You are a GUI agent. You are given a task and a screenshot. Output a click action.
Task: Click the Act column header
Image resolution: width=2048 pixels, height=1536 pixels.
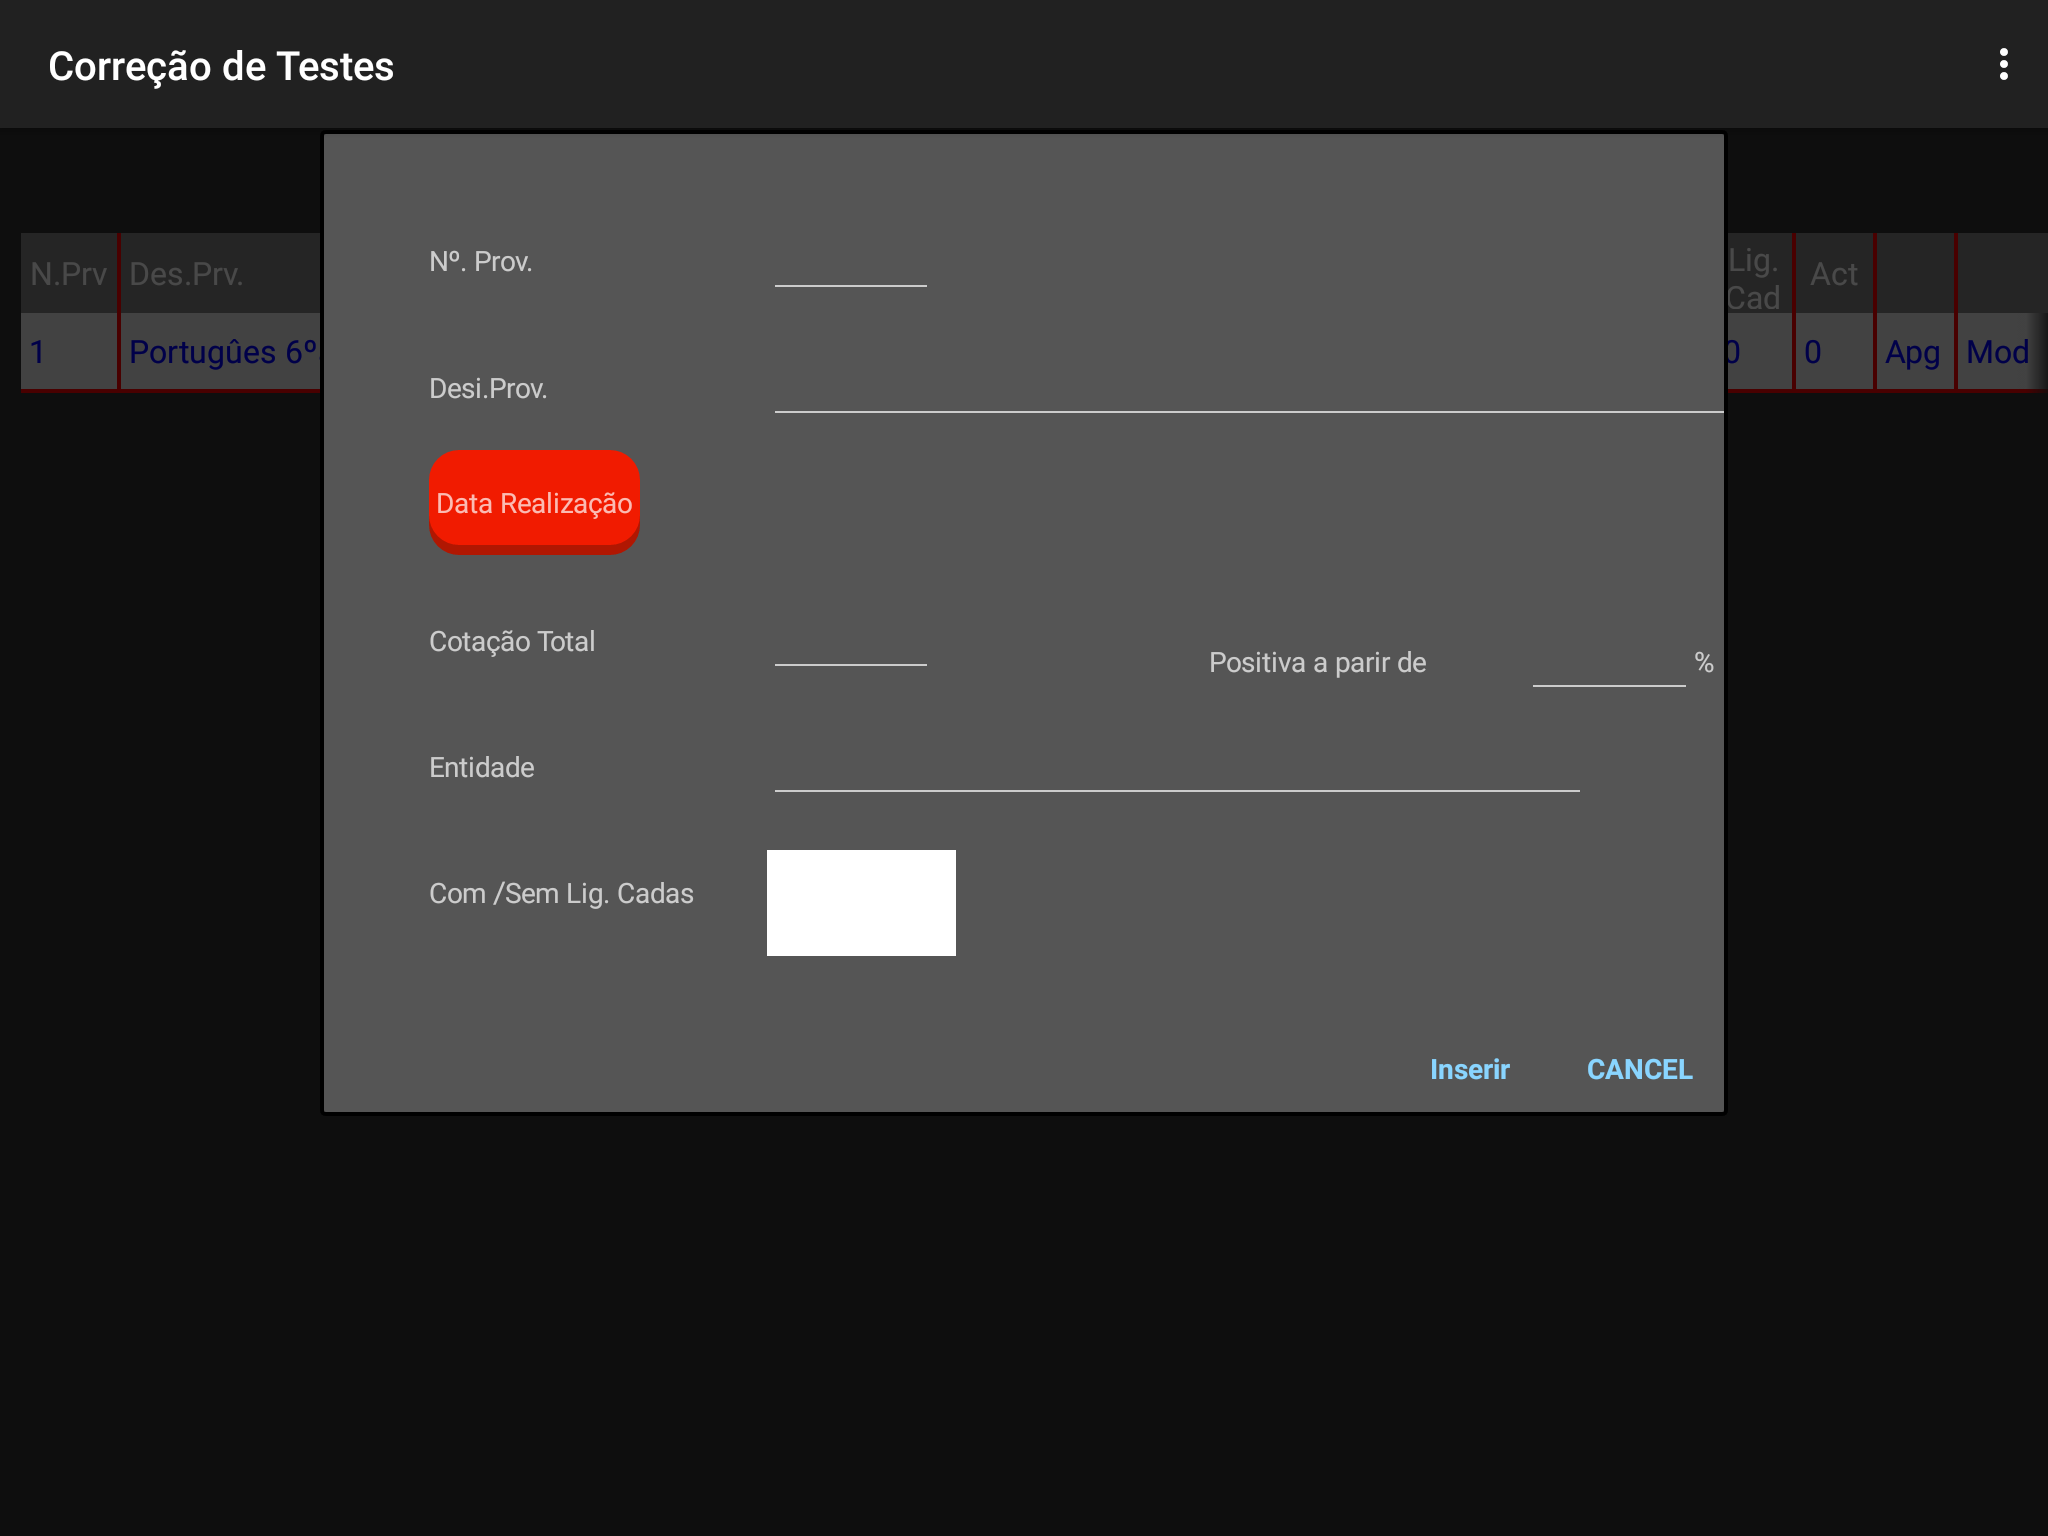tap(1833, 274)
